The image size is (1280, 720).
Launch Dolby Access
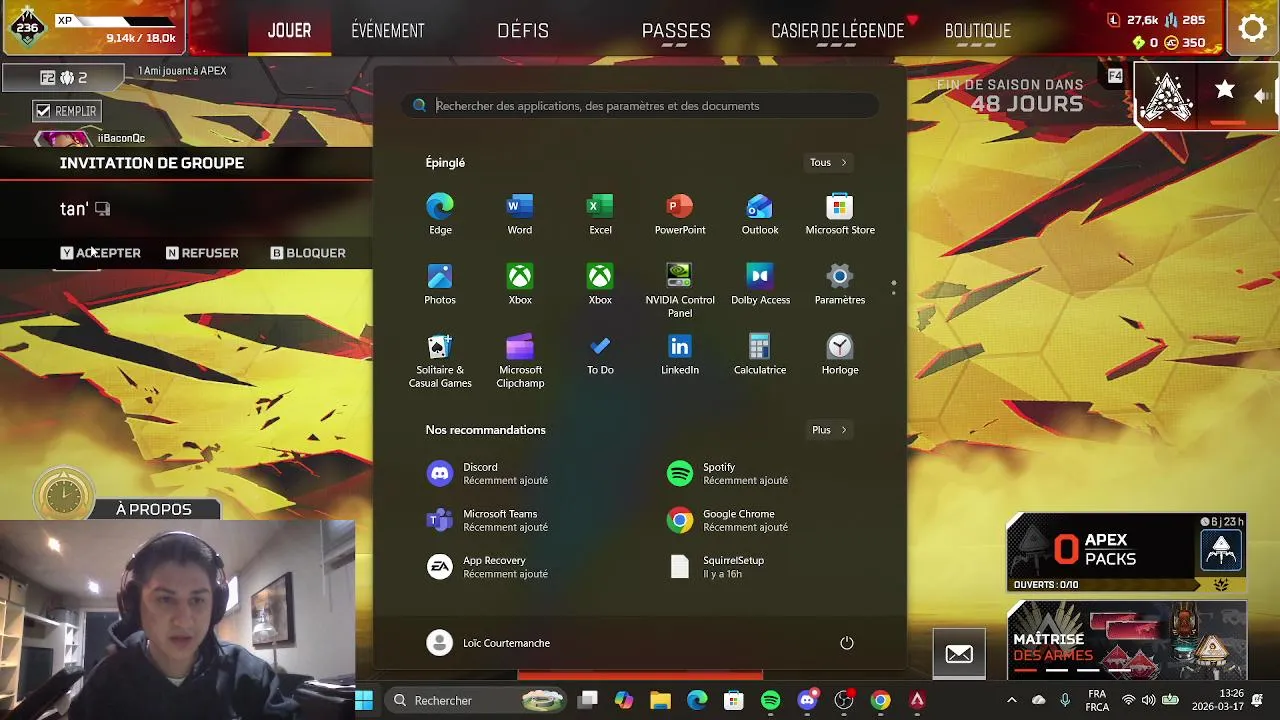pos(760,284)
